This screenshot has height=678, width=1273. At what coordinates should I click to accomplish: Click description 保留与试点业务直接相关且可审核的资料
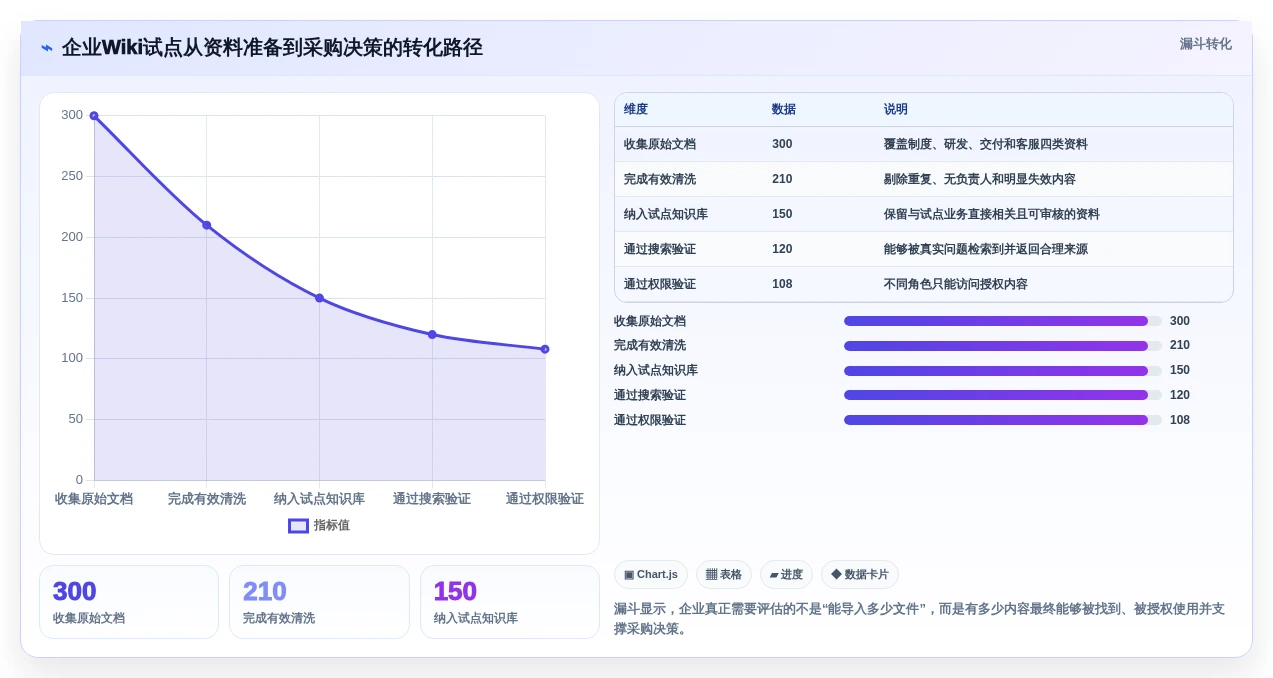click(x=992, y=214)
